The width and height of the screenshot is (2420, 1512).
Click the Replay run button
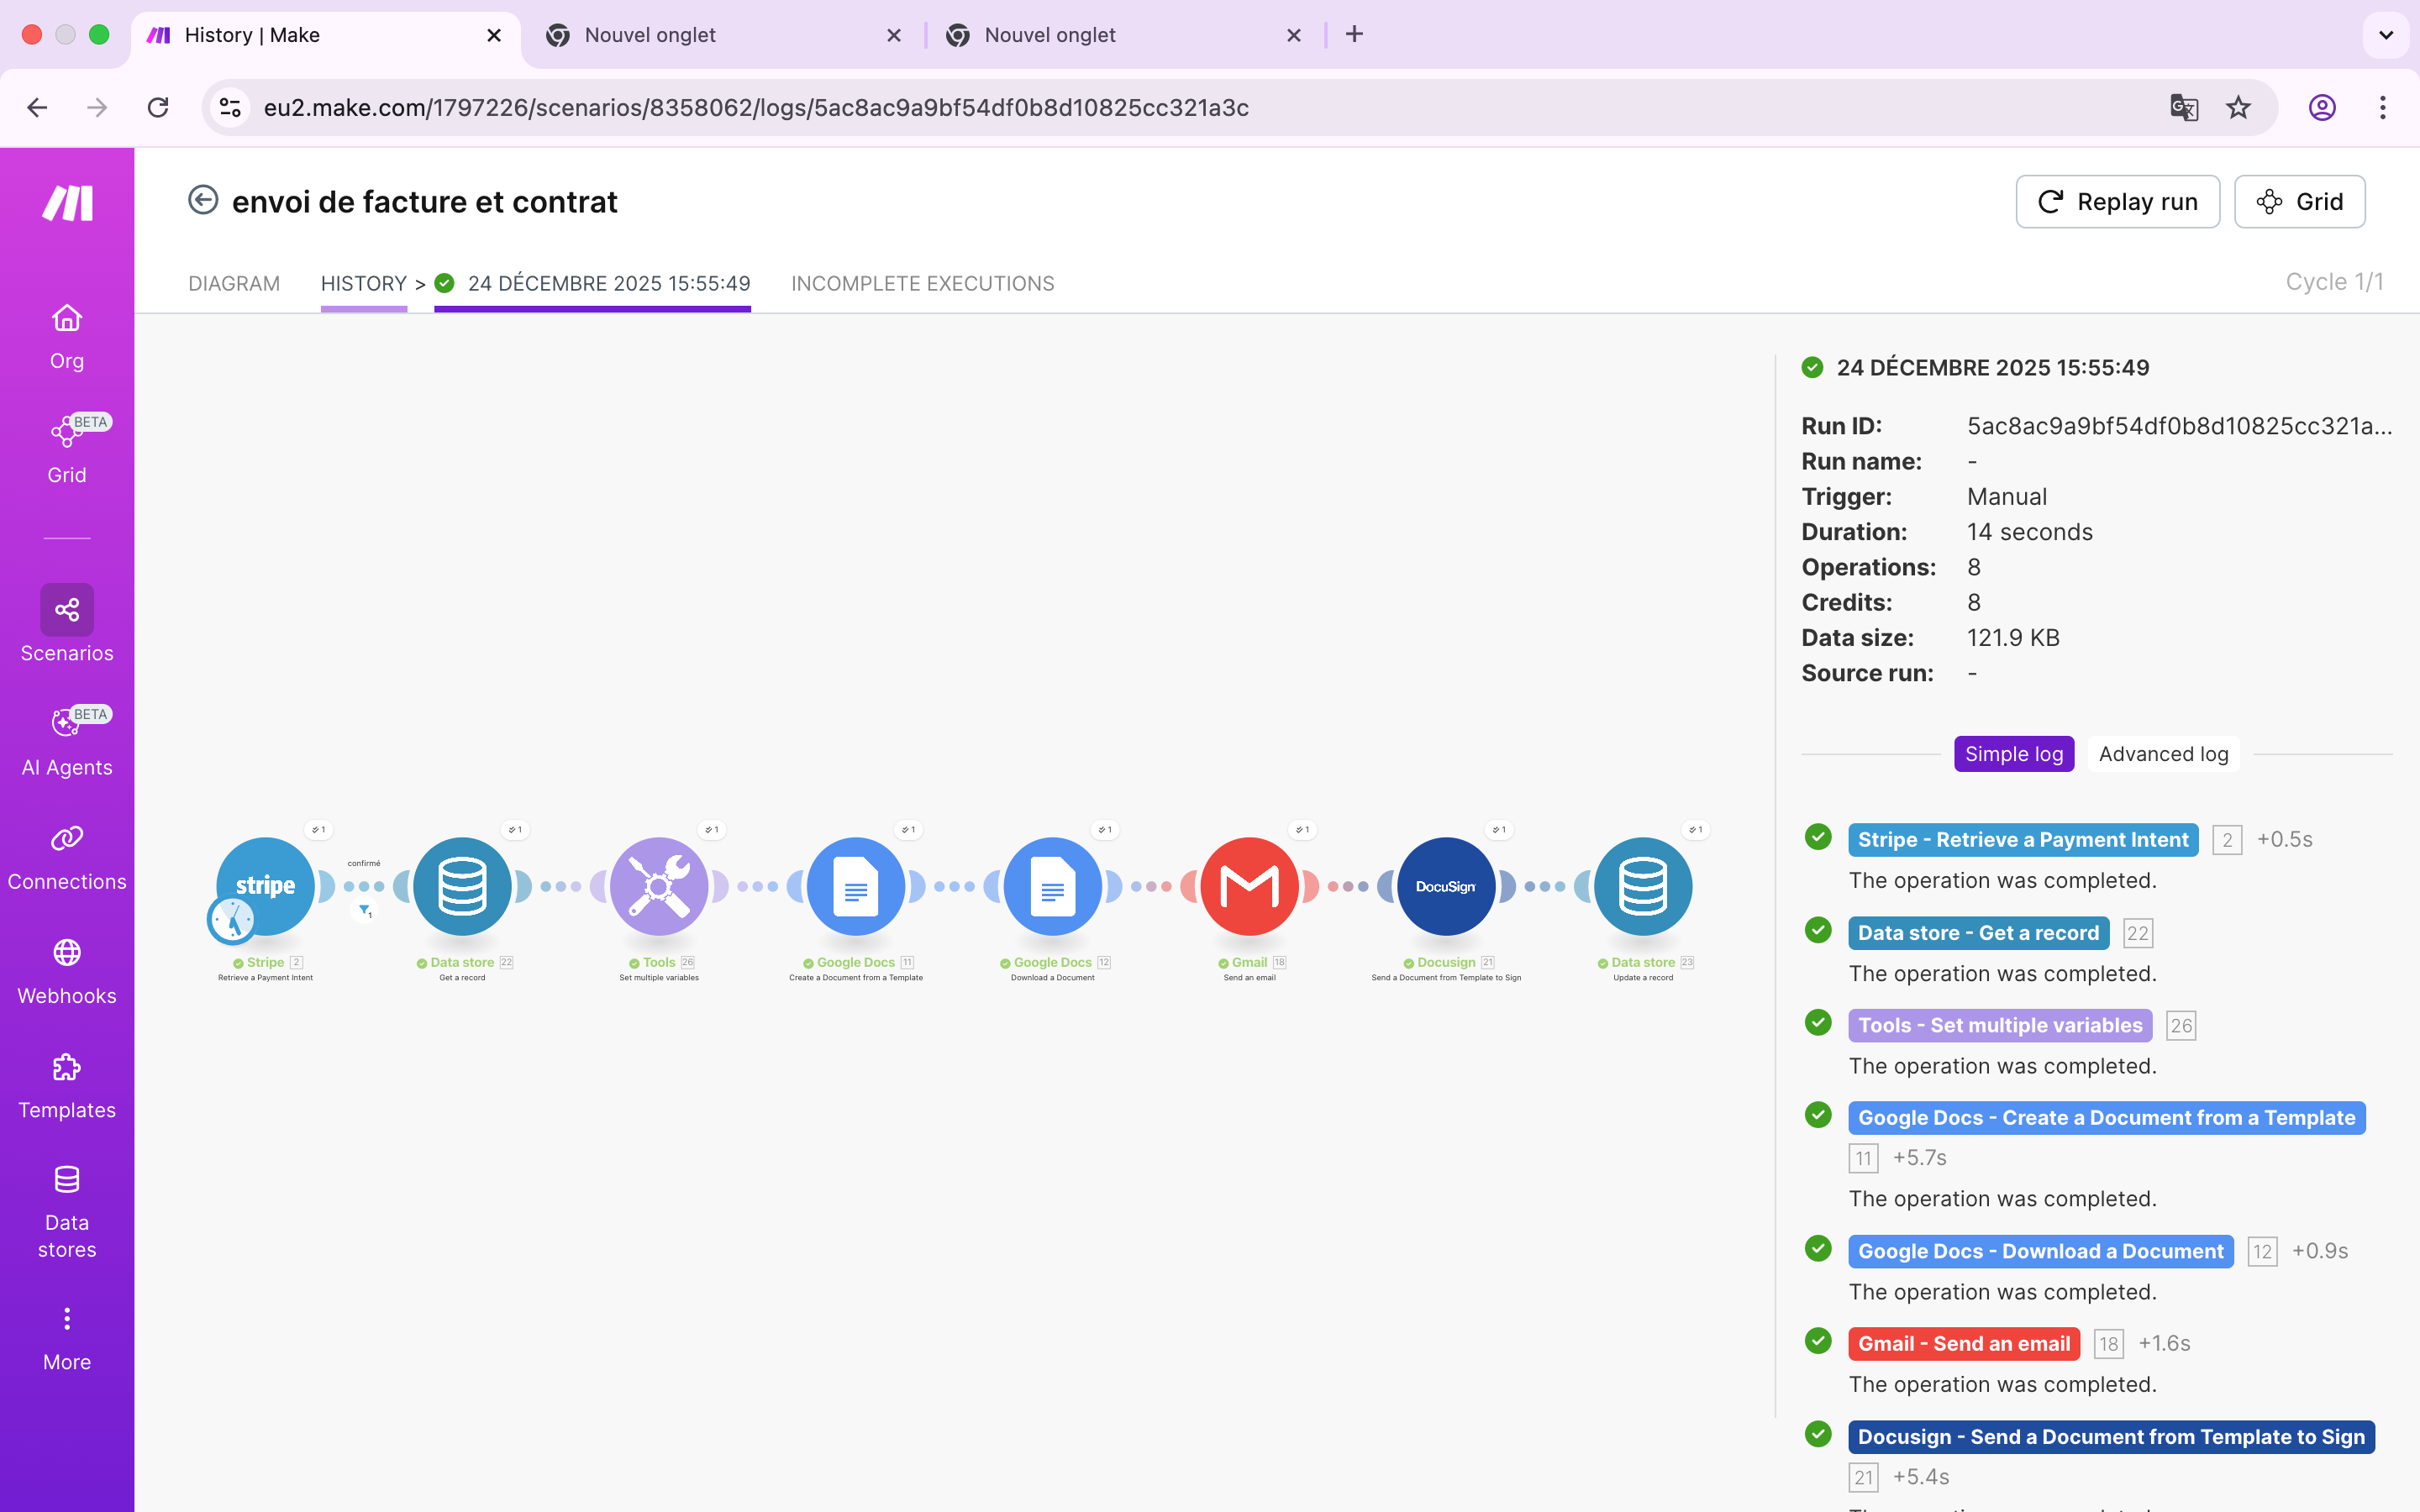2117,202
